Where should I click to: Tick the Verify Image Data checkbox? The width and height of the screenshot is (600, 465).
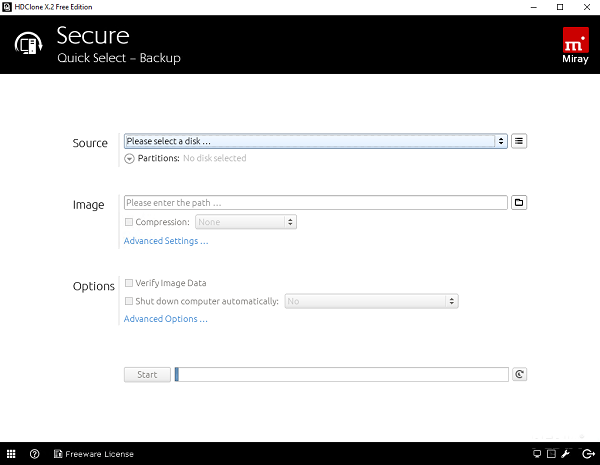click(x=129, y=283)
